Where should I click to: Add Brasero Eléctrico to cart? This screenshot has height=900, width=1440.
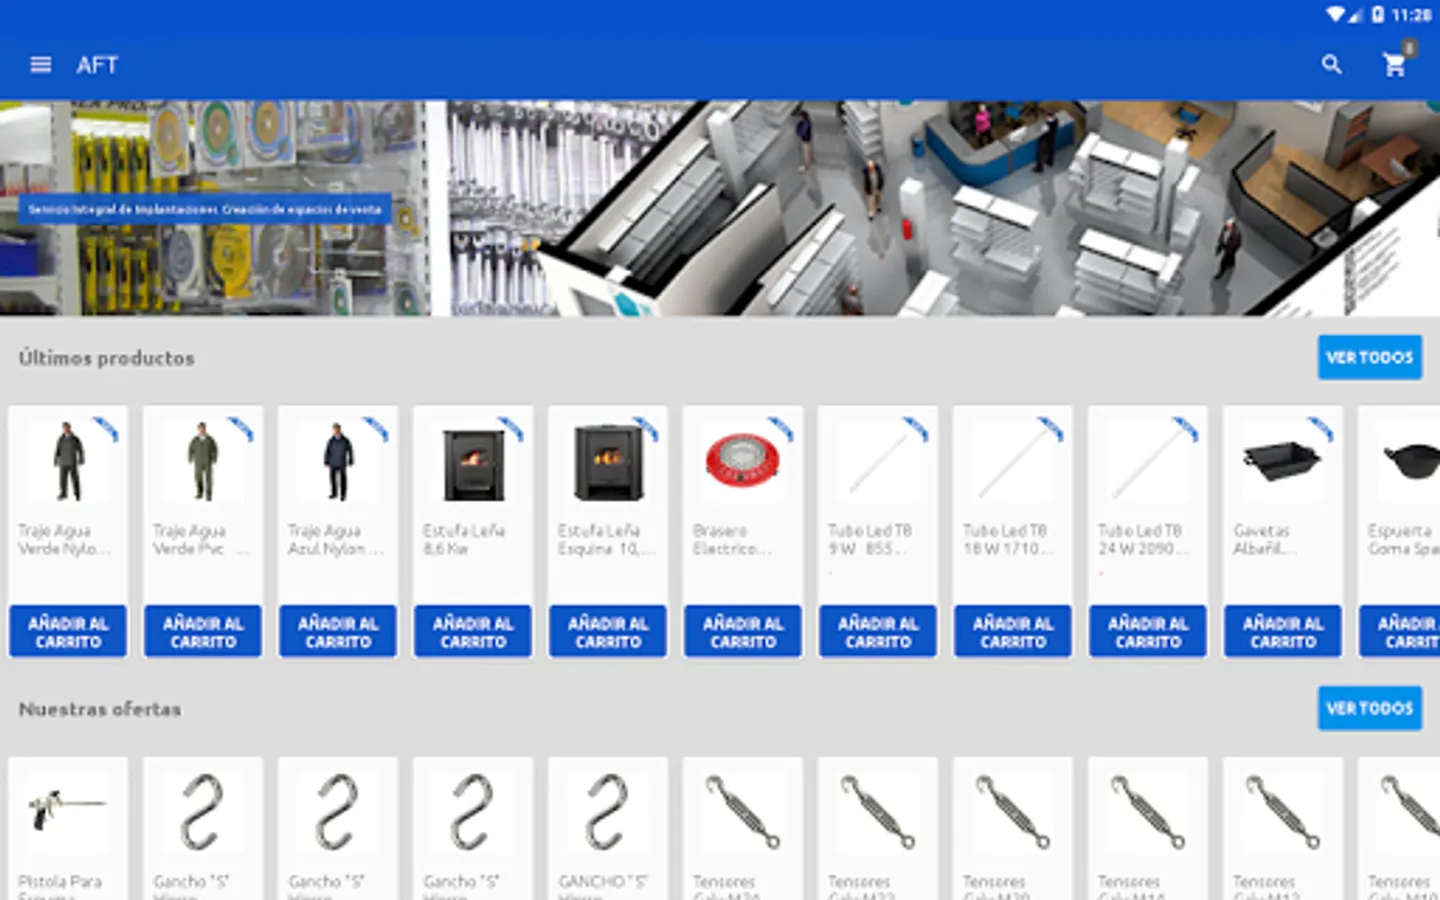pyautogui.click(x=743, y=632)
